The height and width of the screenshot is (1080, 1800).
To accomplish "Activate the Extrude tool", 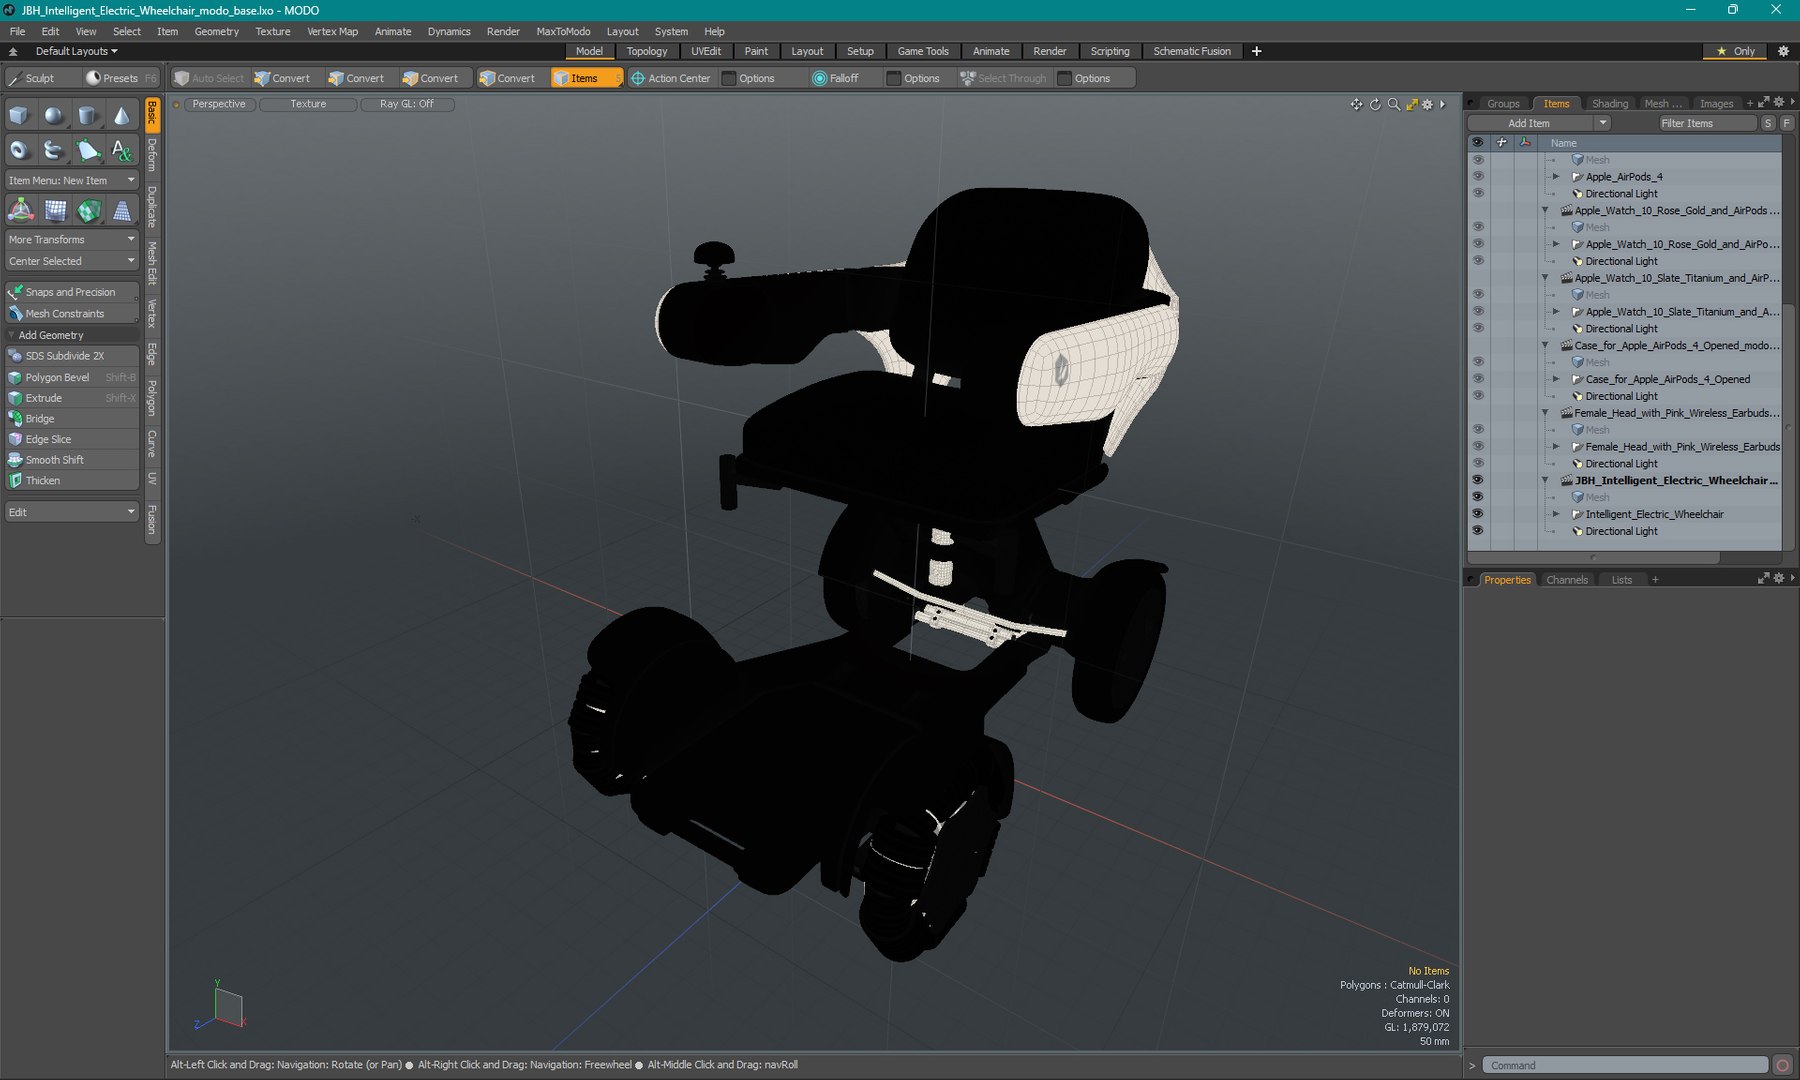I will [72, 398].
